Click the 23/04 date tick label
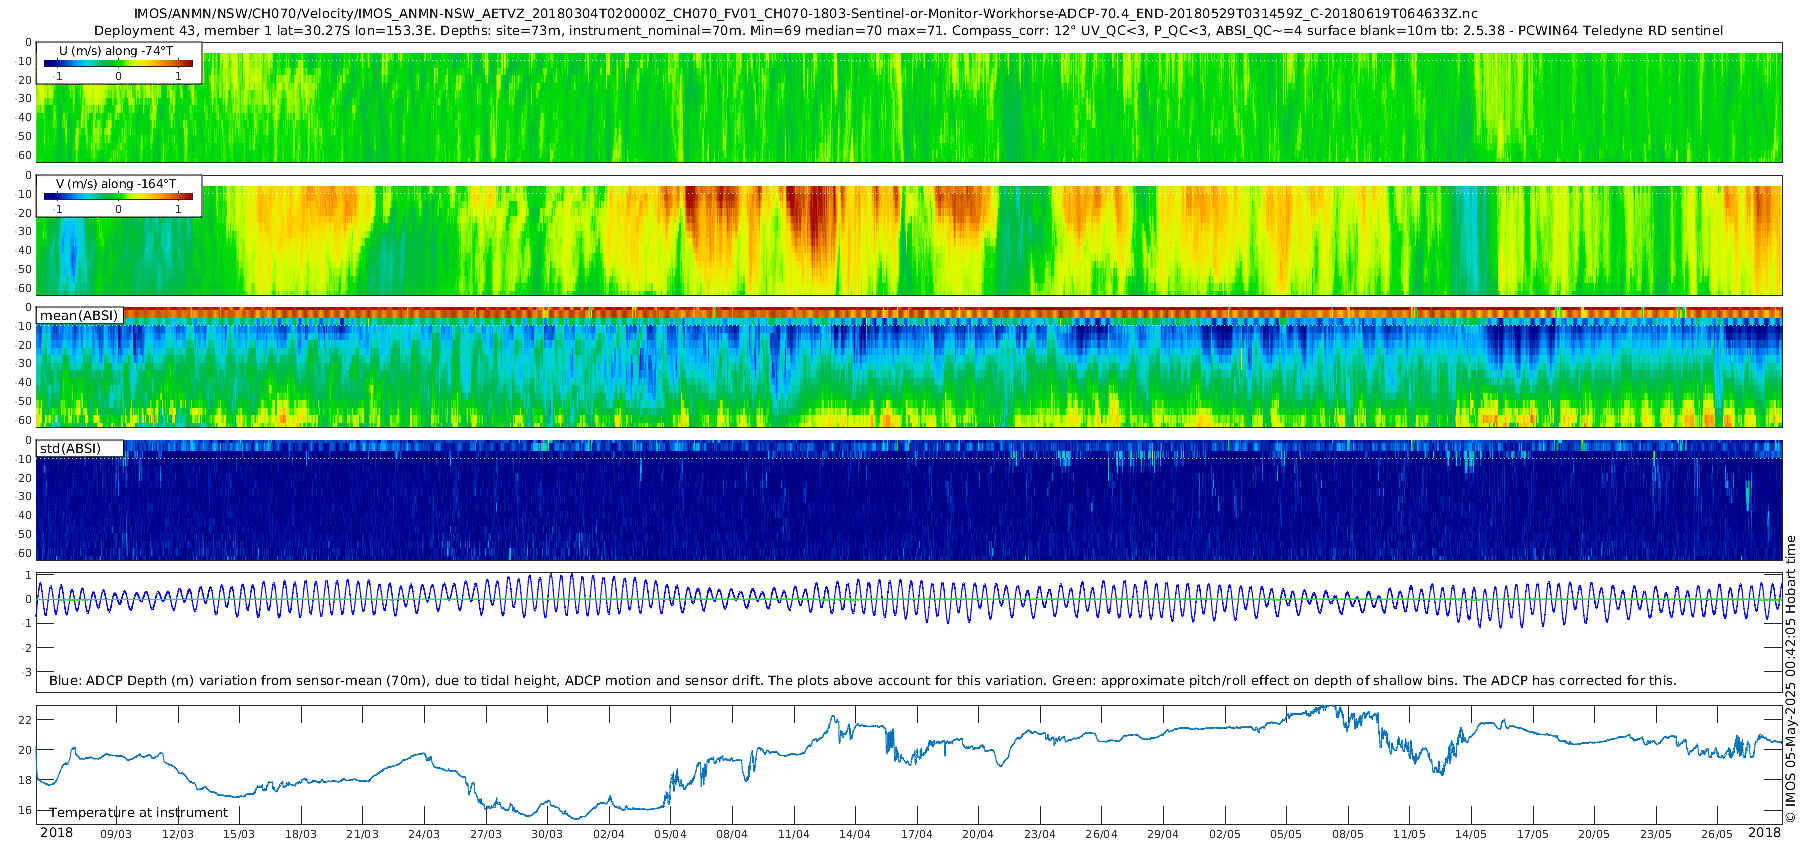1800x850 pixels. pyautogui.click(x=1039, y=834)
